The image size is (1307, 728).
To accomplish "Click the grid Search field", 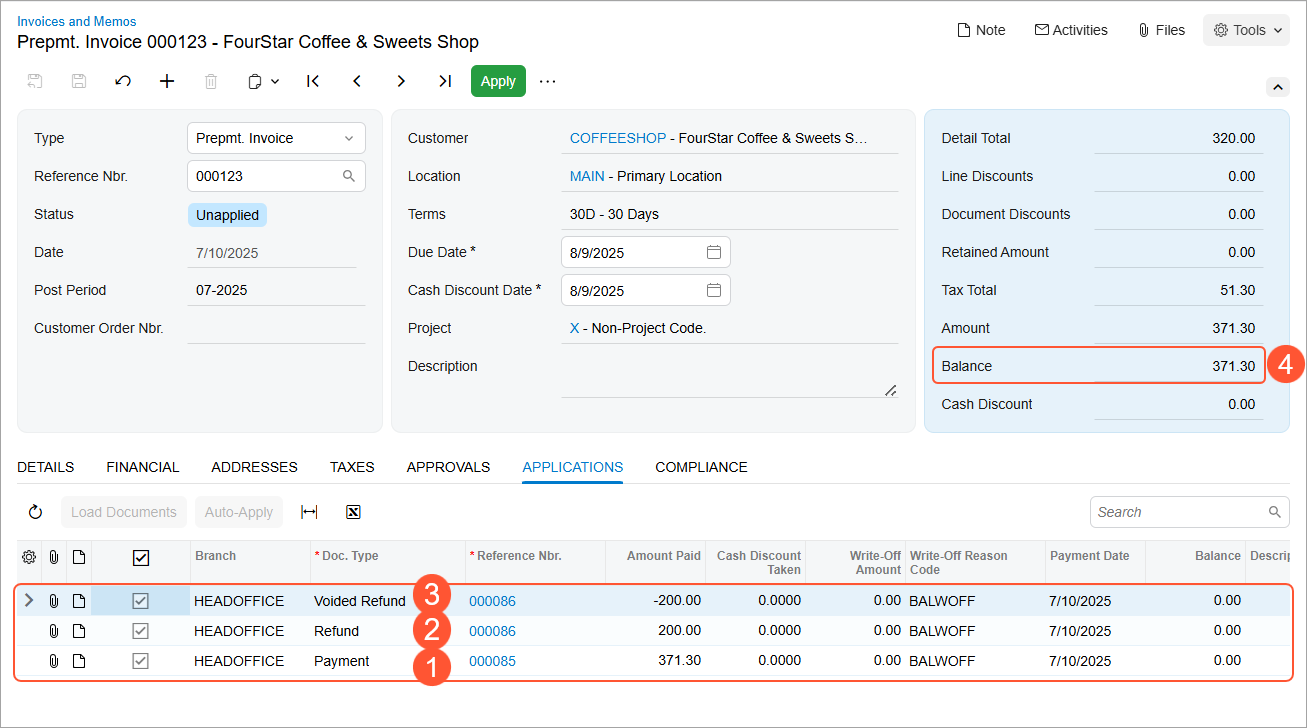I will (1180, 512).
